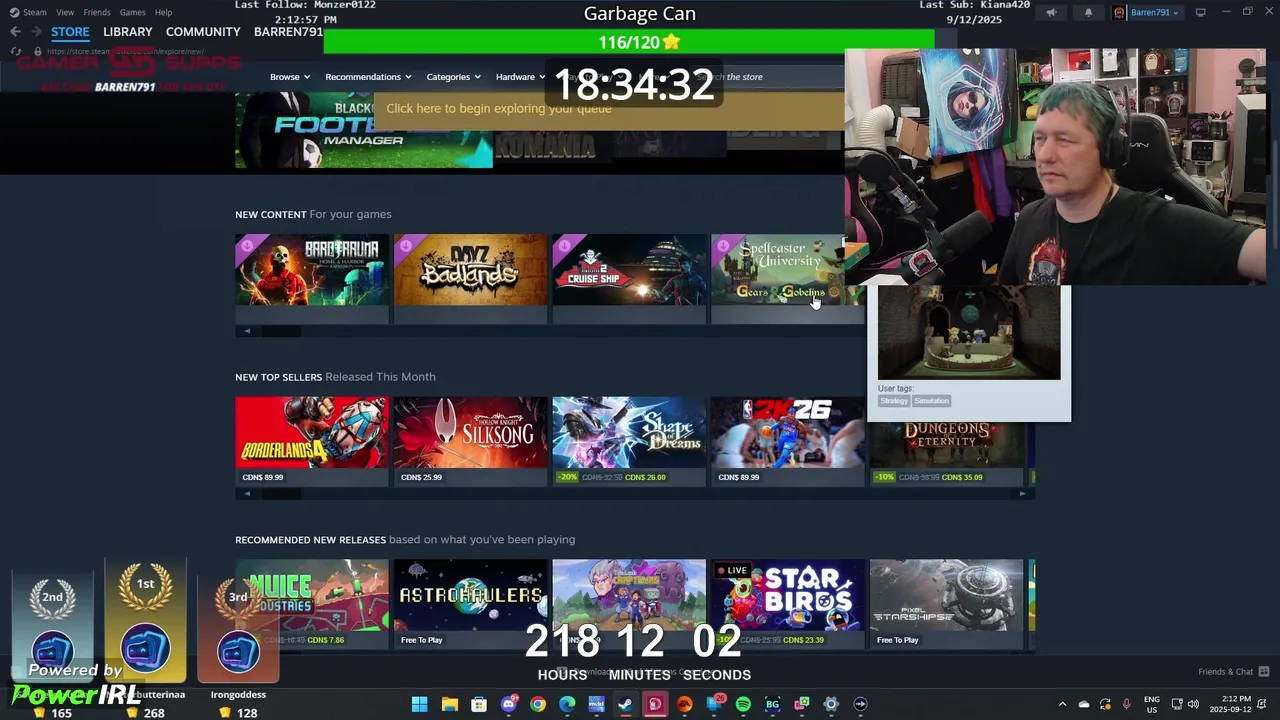Expand the Browse store menu

[x=290, y=77]
